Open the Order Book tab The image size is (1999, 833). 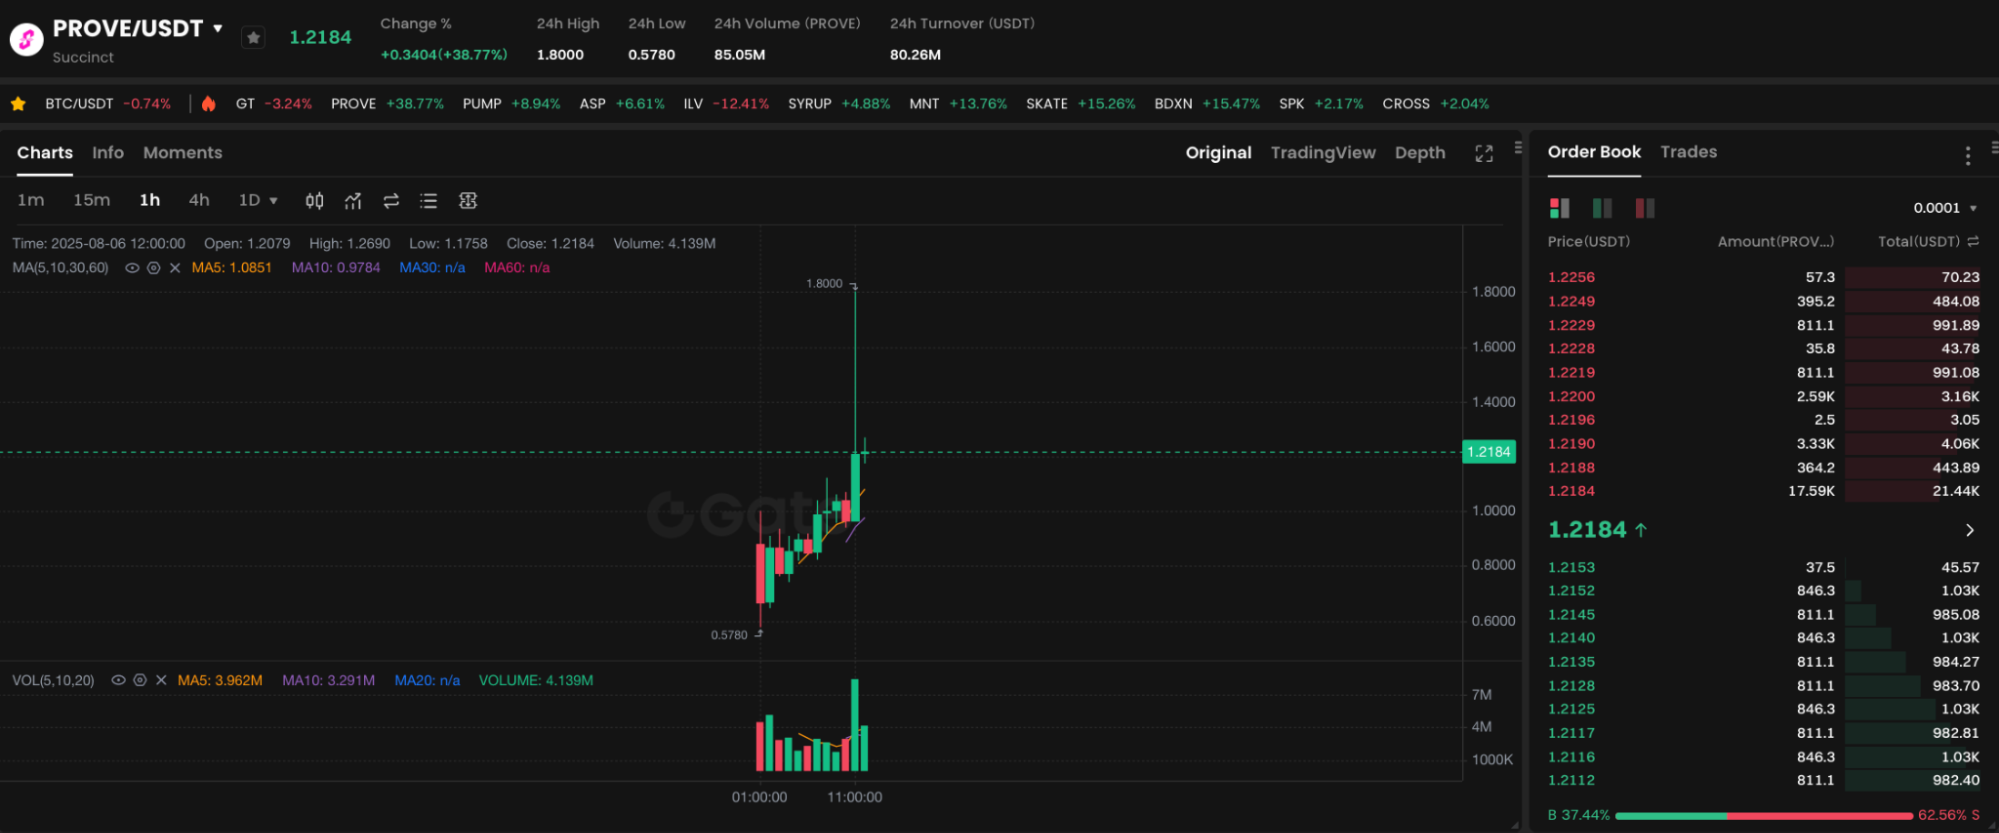(1594, 152)
